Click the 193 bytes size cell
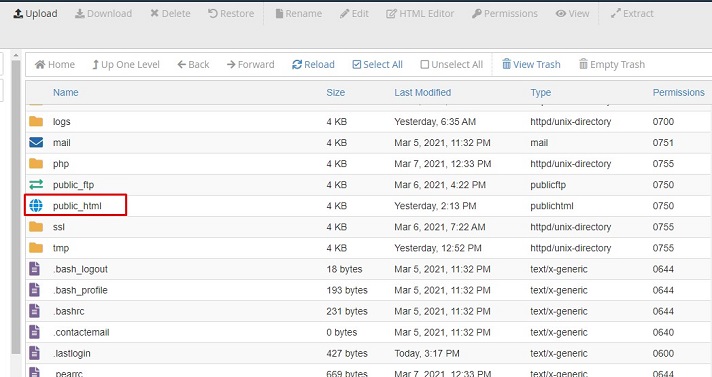 347,290
